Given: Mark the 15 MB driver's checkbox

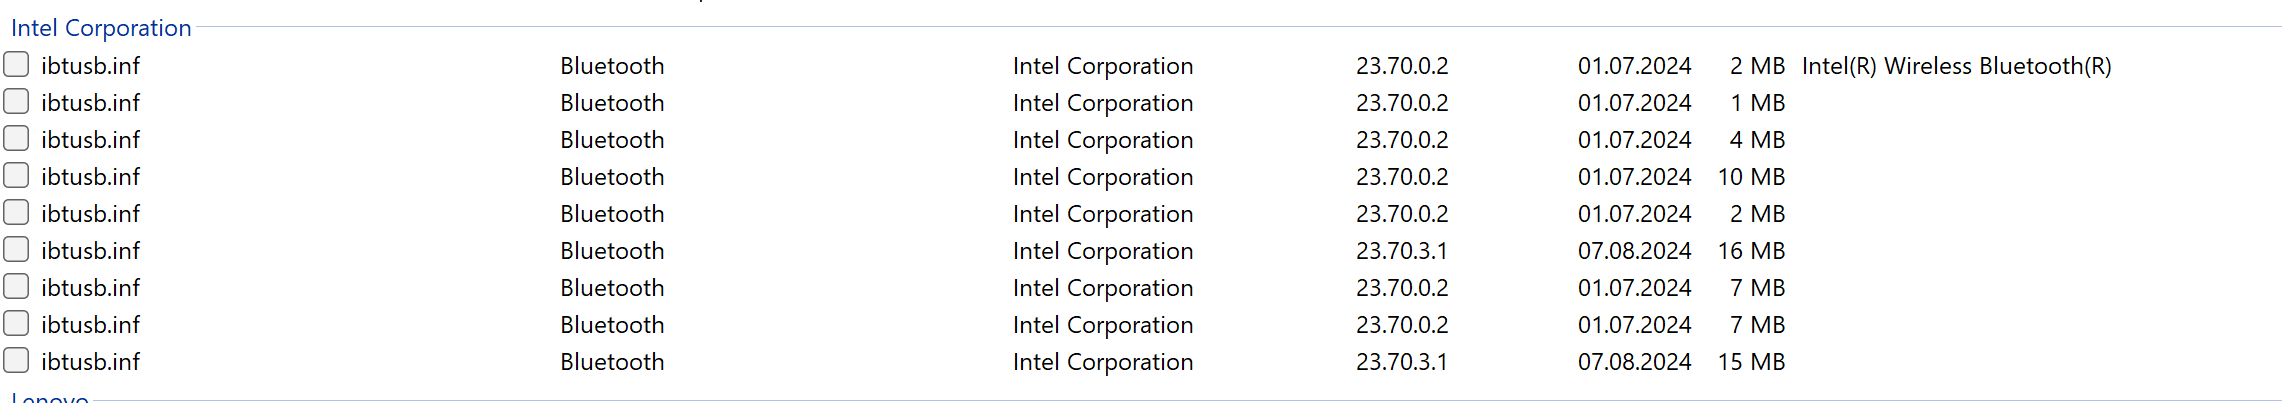Looking at the screenshot, I should (x=16, y=361).
